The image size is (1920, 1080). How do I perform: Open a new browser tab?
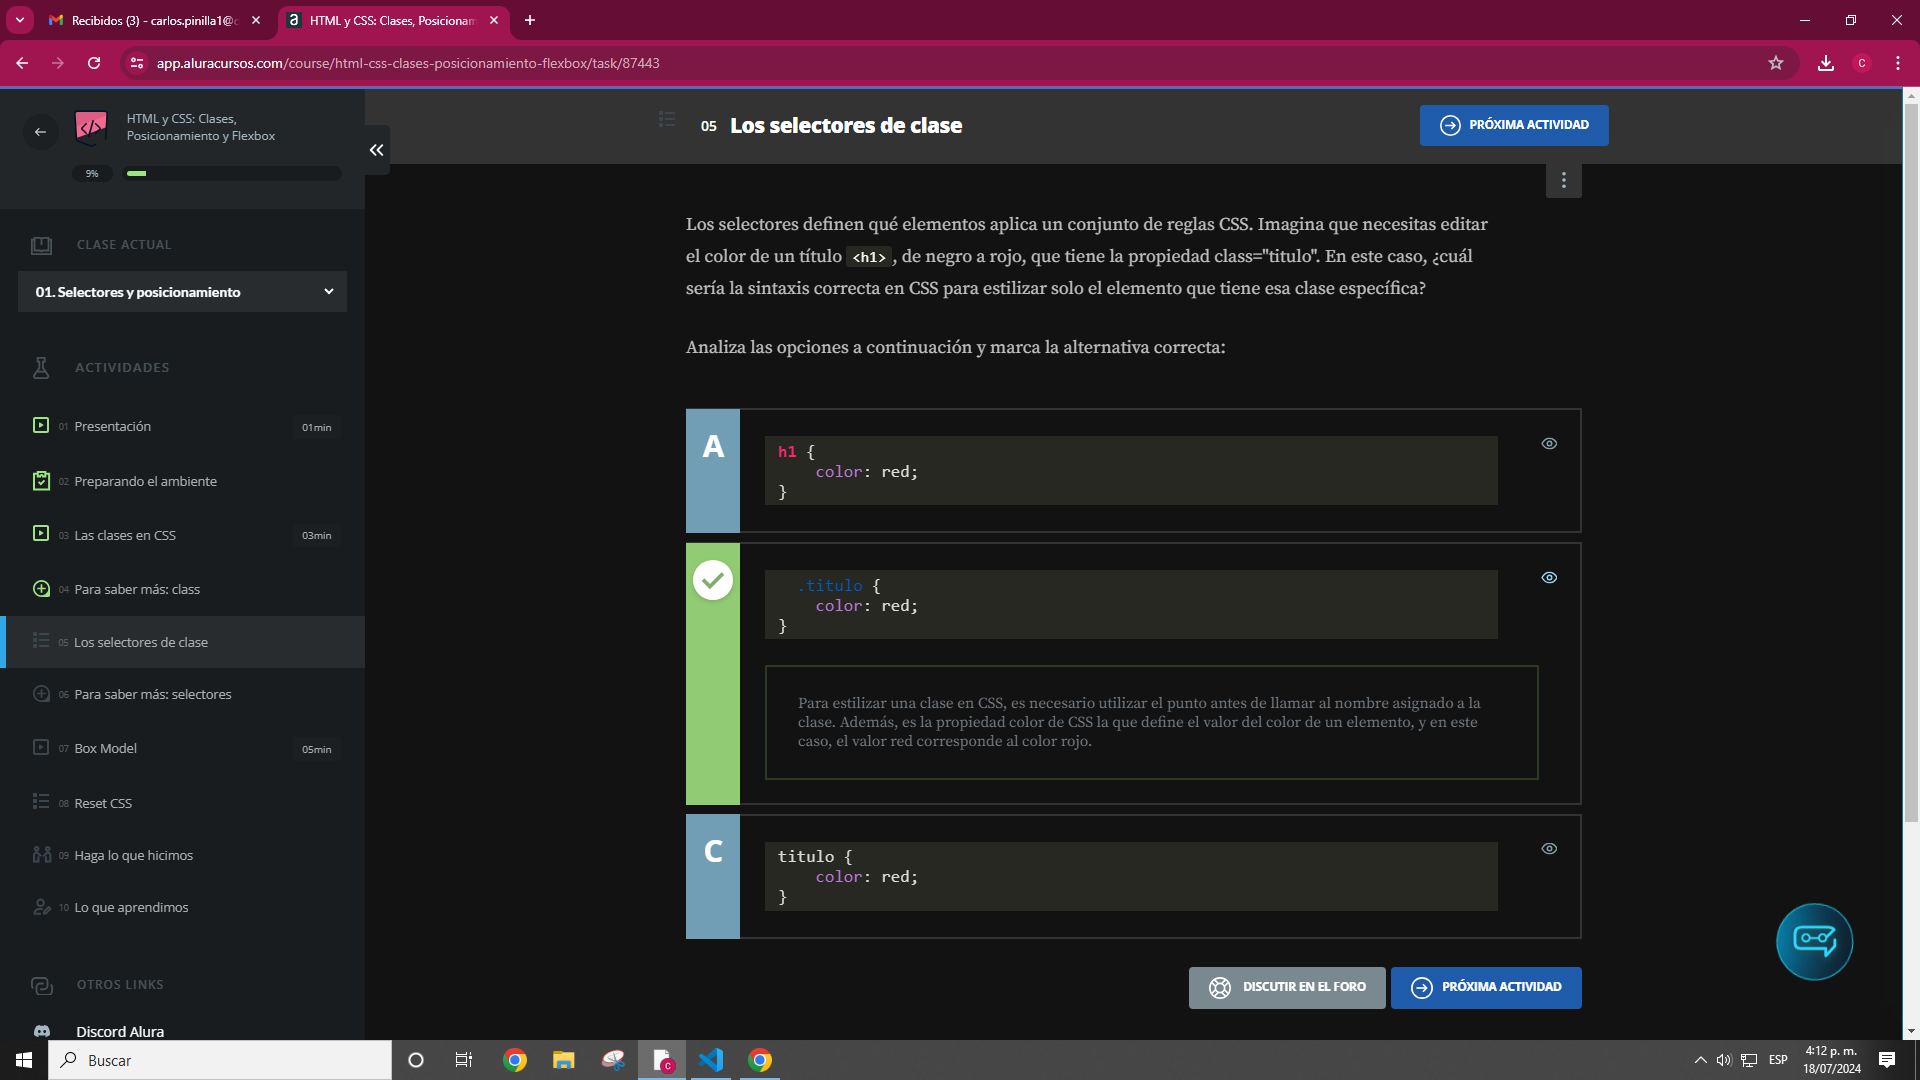pos(530,20)
